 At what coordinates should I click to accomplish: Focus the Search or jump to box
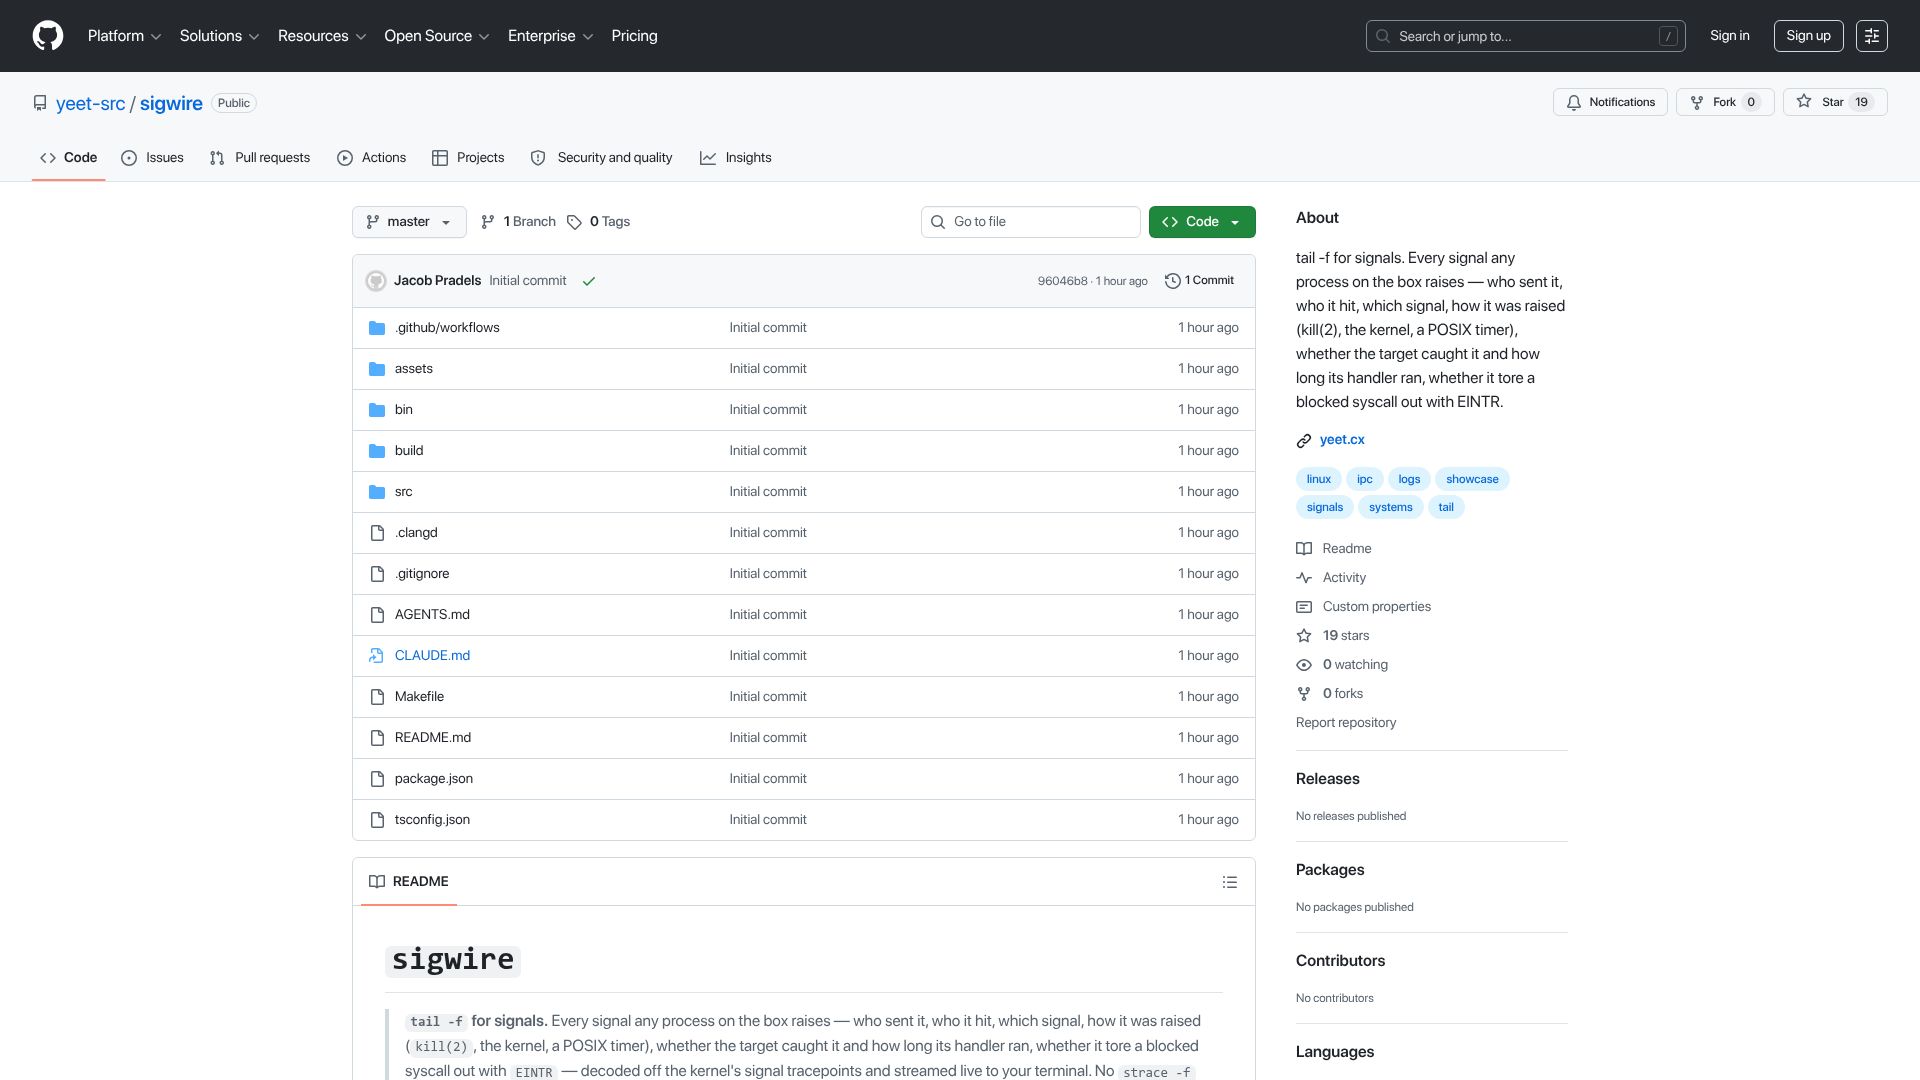pyautogui.click(x=1525, y=36)
